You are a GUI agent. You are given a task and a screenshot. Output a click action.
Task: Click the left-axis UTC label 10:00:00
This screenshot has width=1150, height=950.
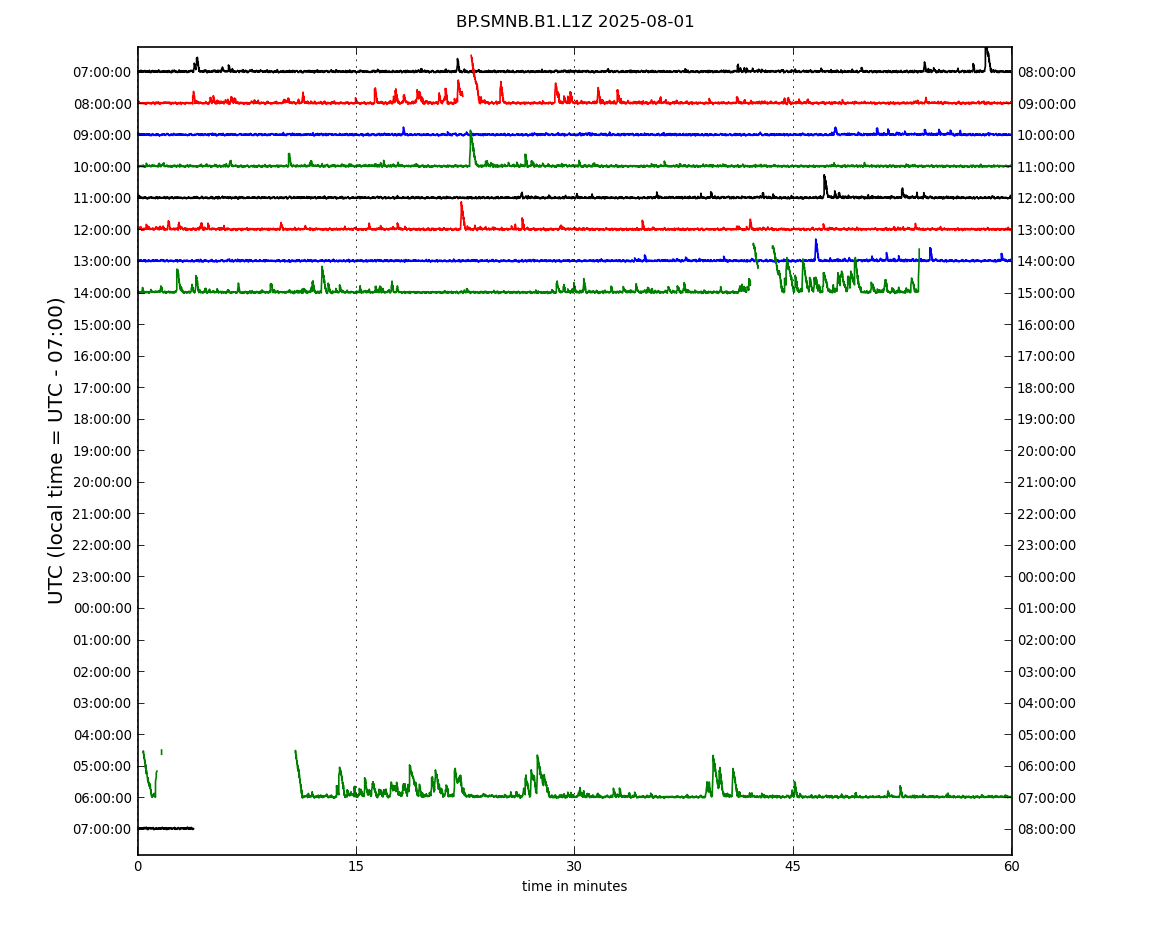click(x=102, y=167)
